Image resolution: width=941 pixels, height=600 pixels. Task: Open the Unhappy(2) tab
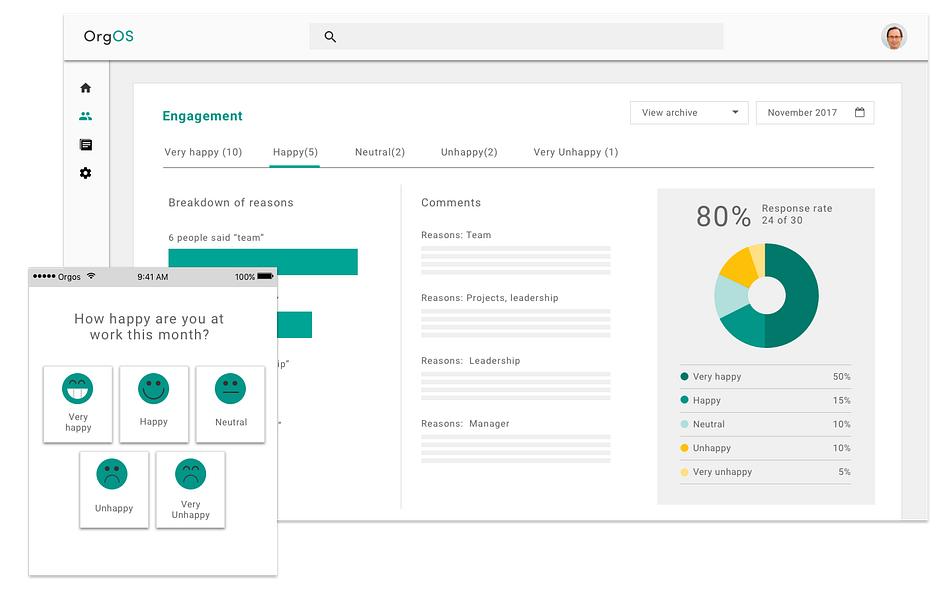tap(469, 152)
